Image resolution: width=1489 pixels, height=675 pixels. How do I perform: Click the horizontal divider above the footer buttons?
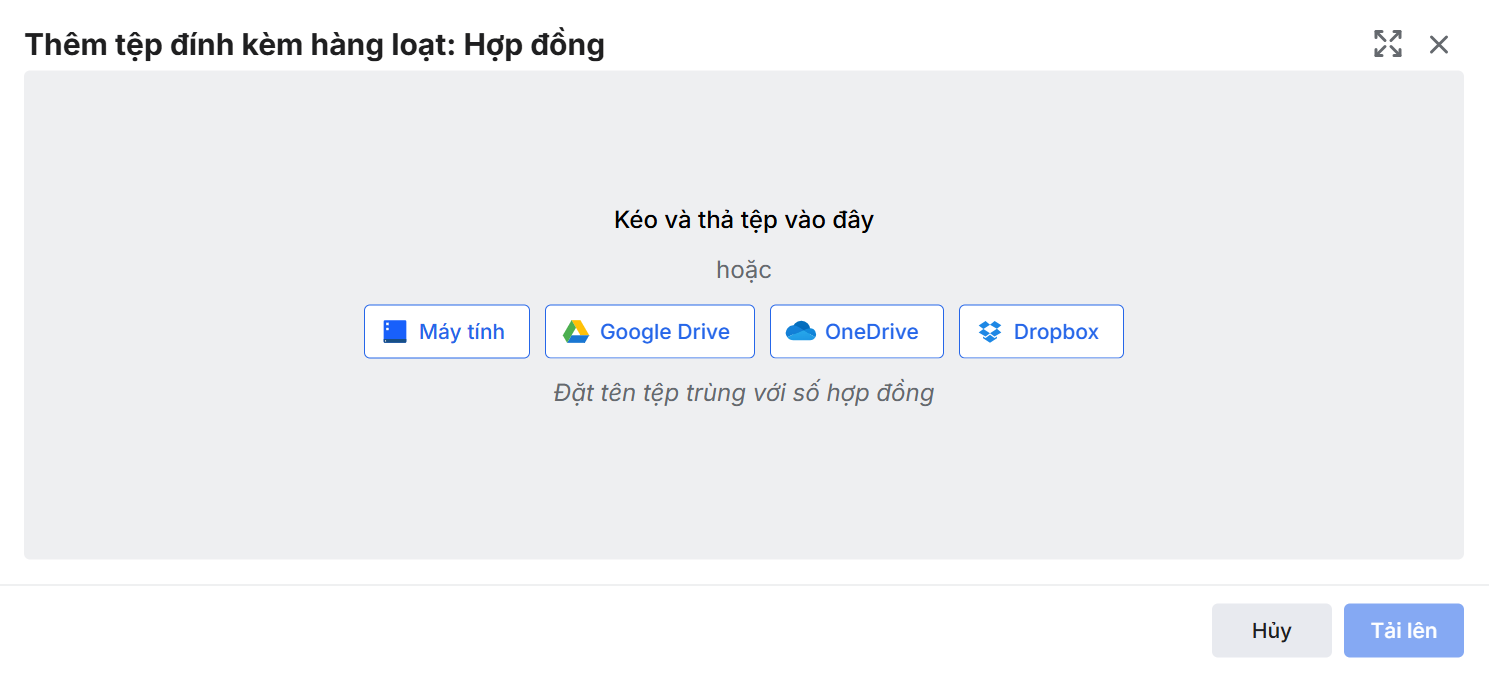coord(744,585)
